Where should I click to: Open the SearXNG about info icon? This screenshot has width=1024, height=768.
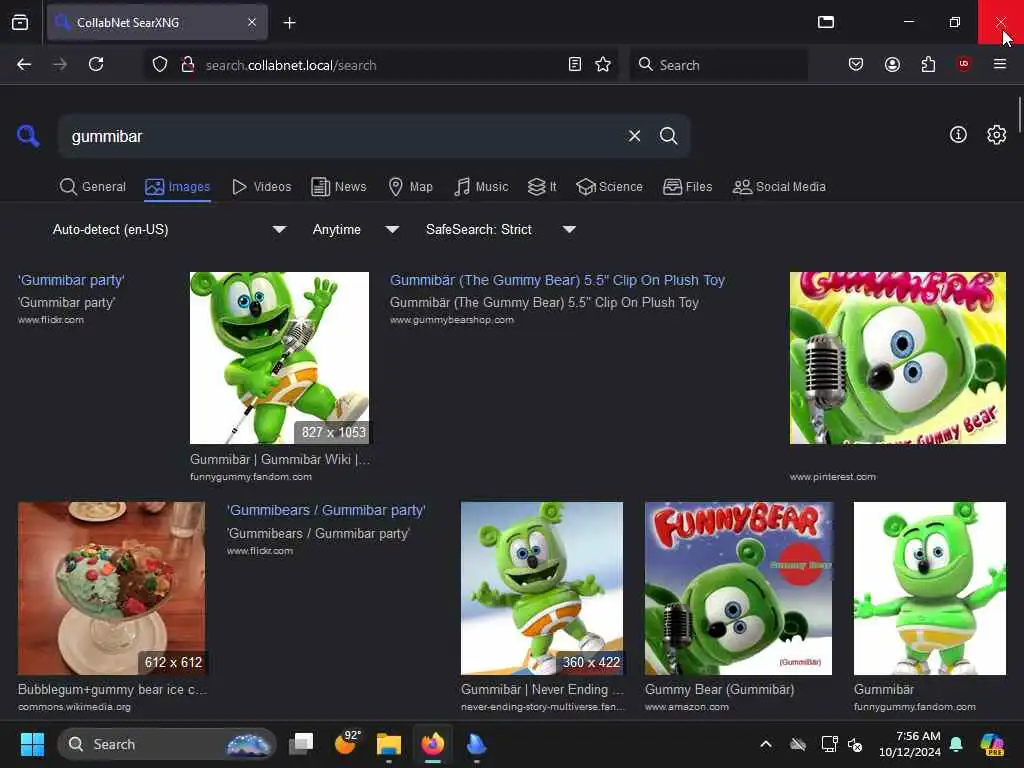[958, 135]
